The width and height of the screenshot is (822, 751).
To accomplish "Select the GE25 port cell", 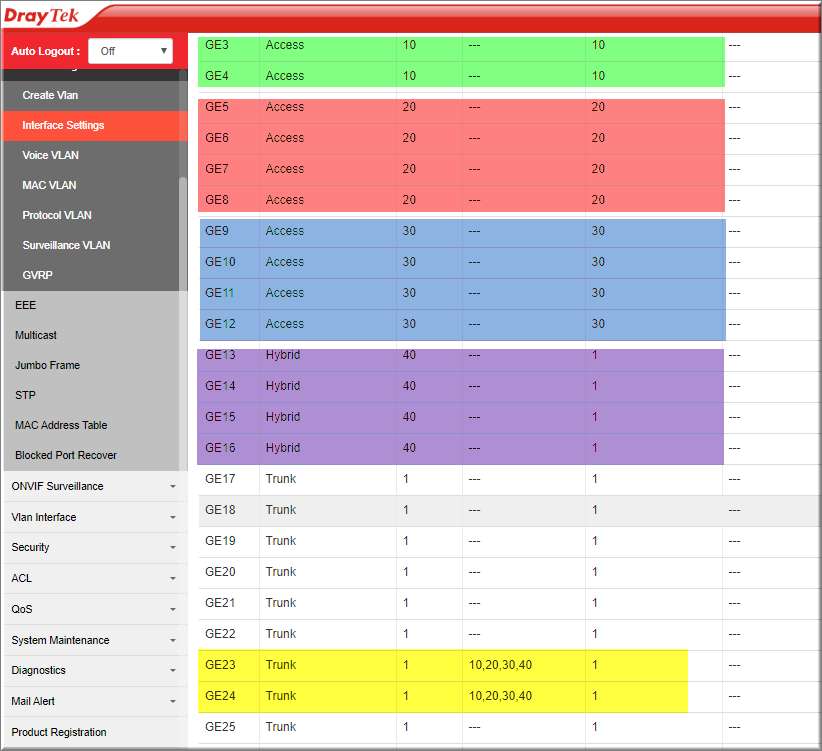I will tap(229, 727).
